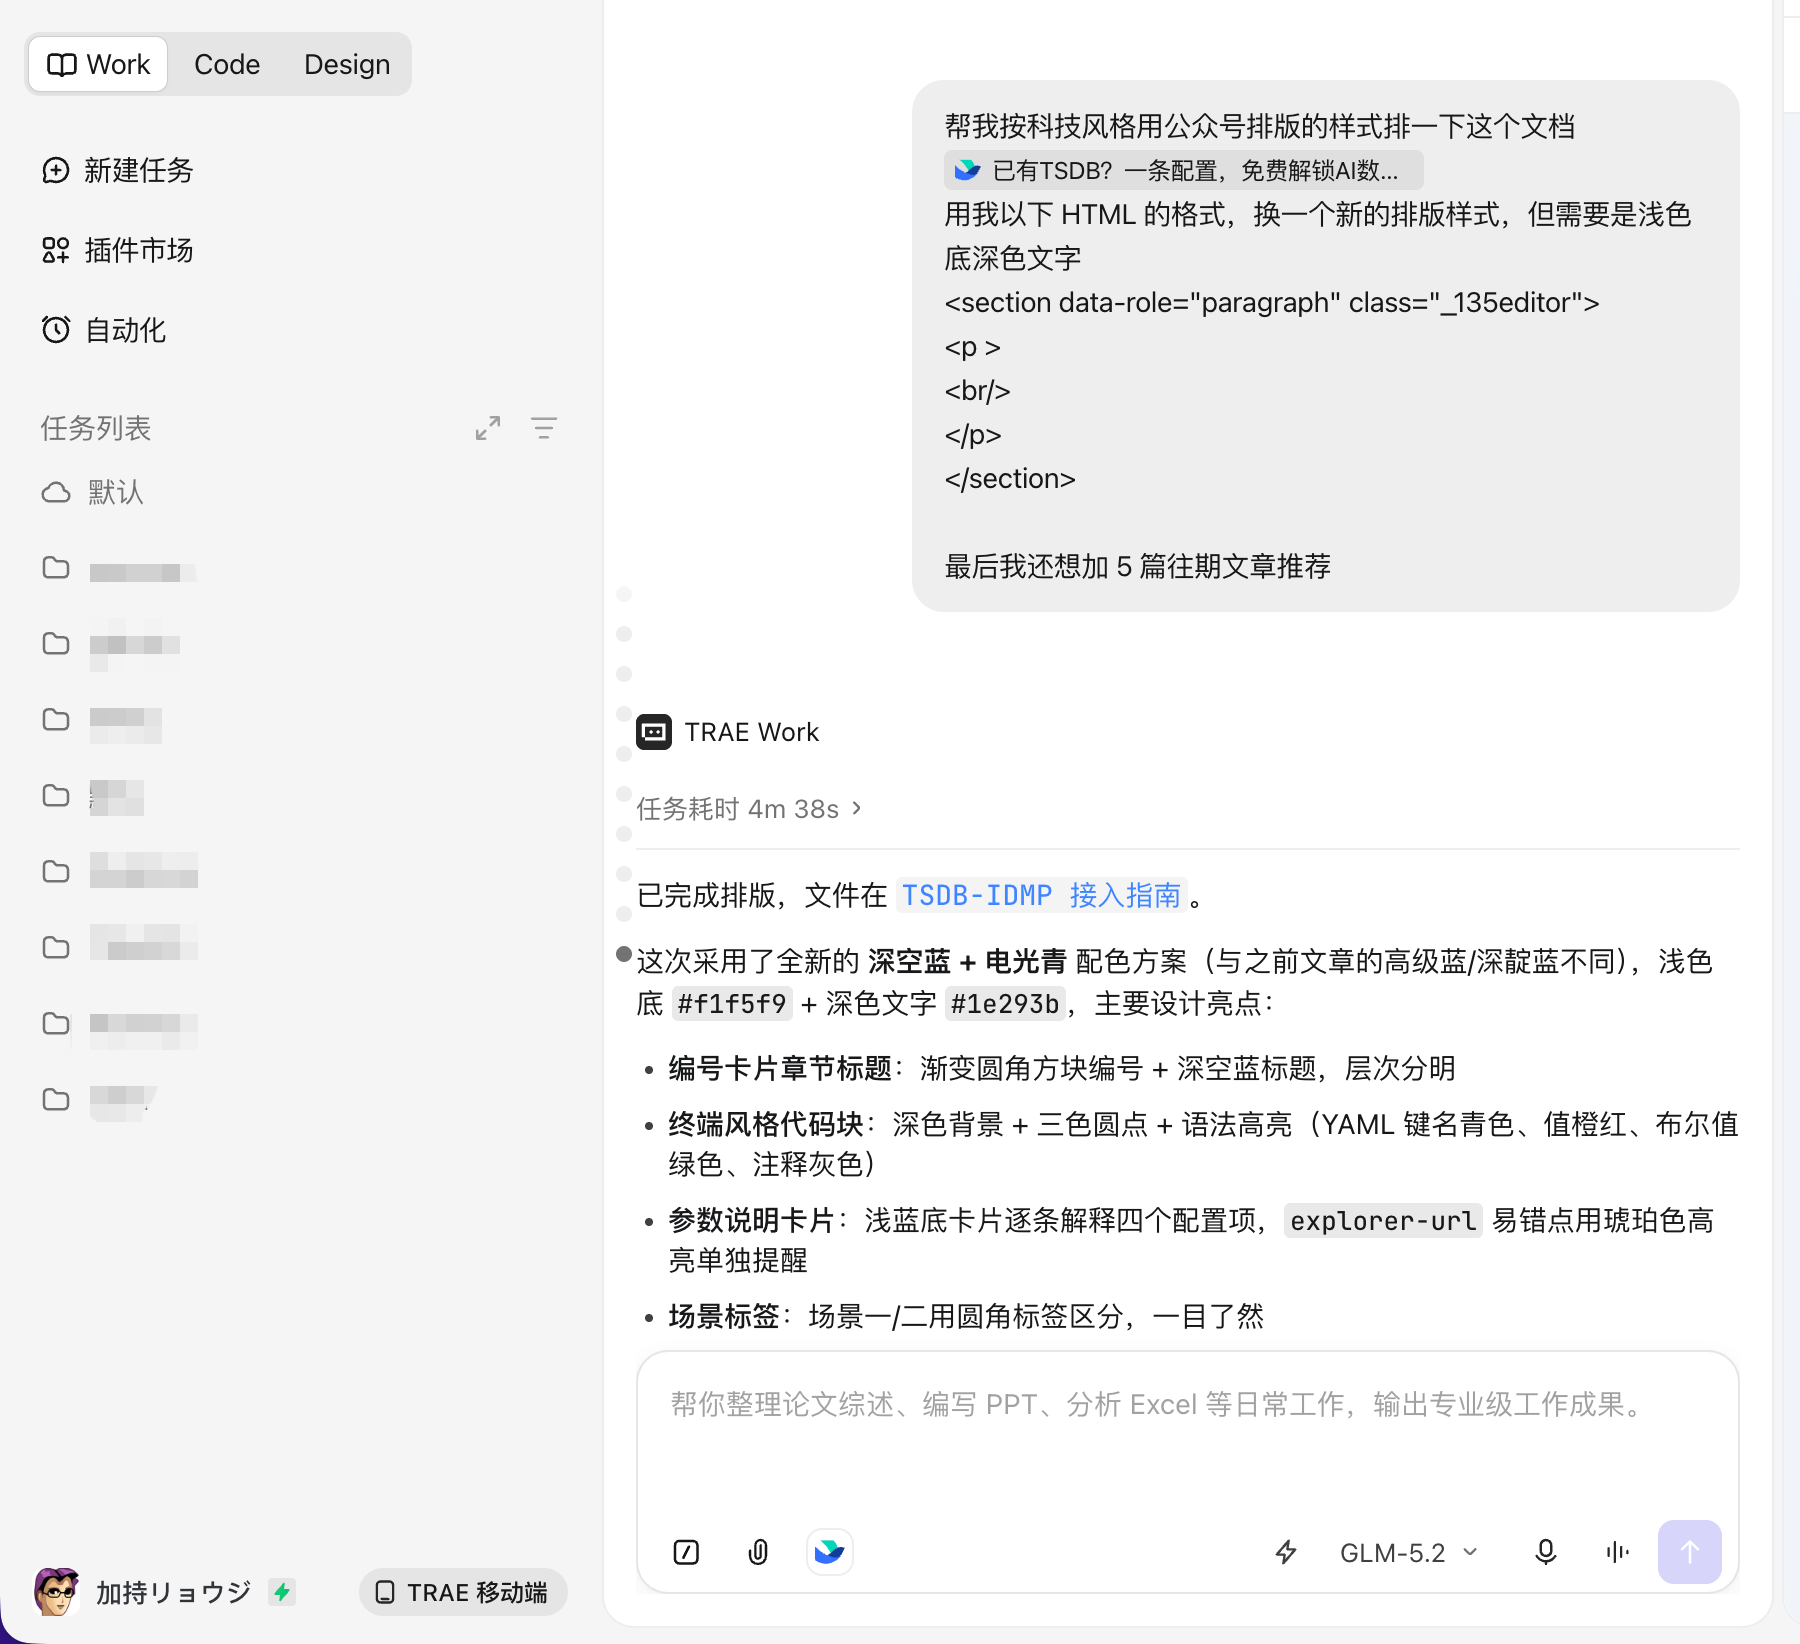Expand the task list with arrows icon
The width and height of the screenshot is (1800, 1644).
488,428
